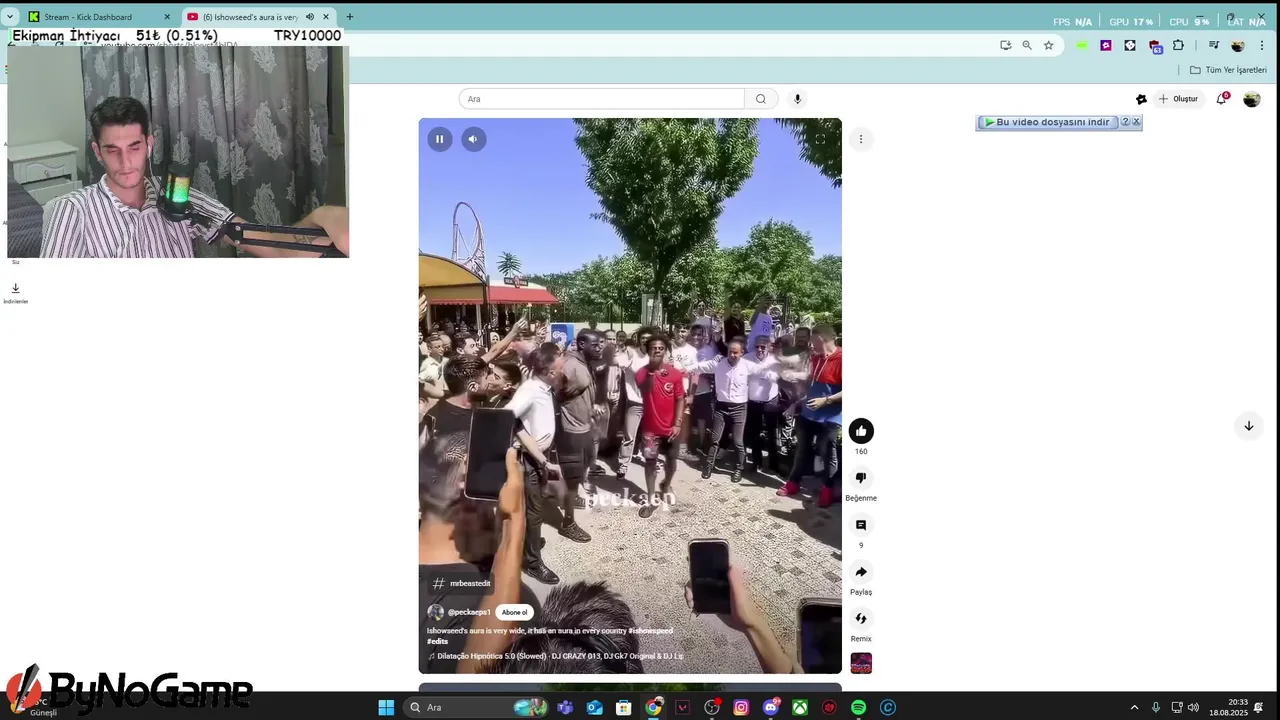Show hidden system tray icons

tap(1134, 707)
